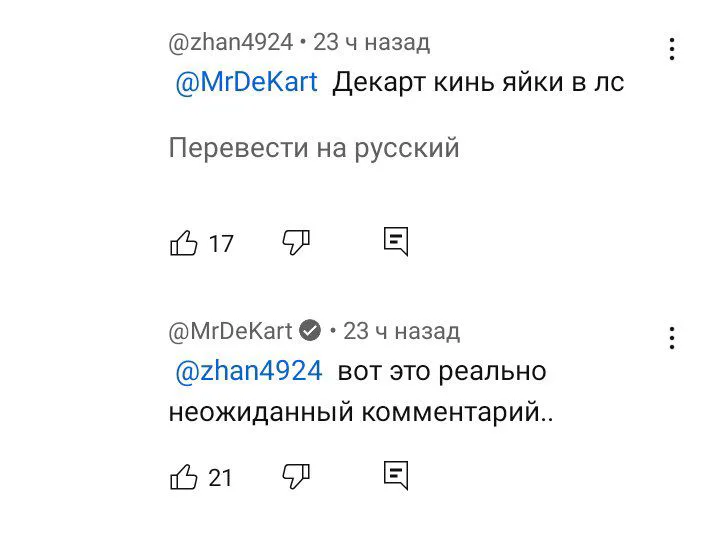Click the verified badge beside @MrDeKart
The image size is (720, 537).
tap(311, 331)
